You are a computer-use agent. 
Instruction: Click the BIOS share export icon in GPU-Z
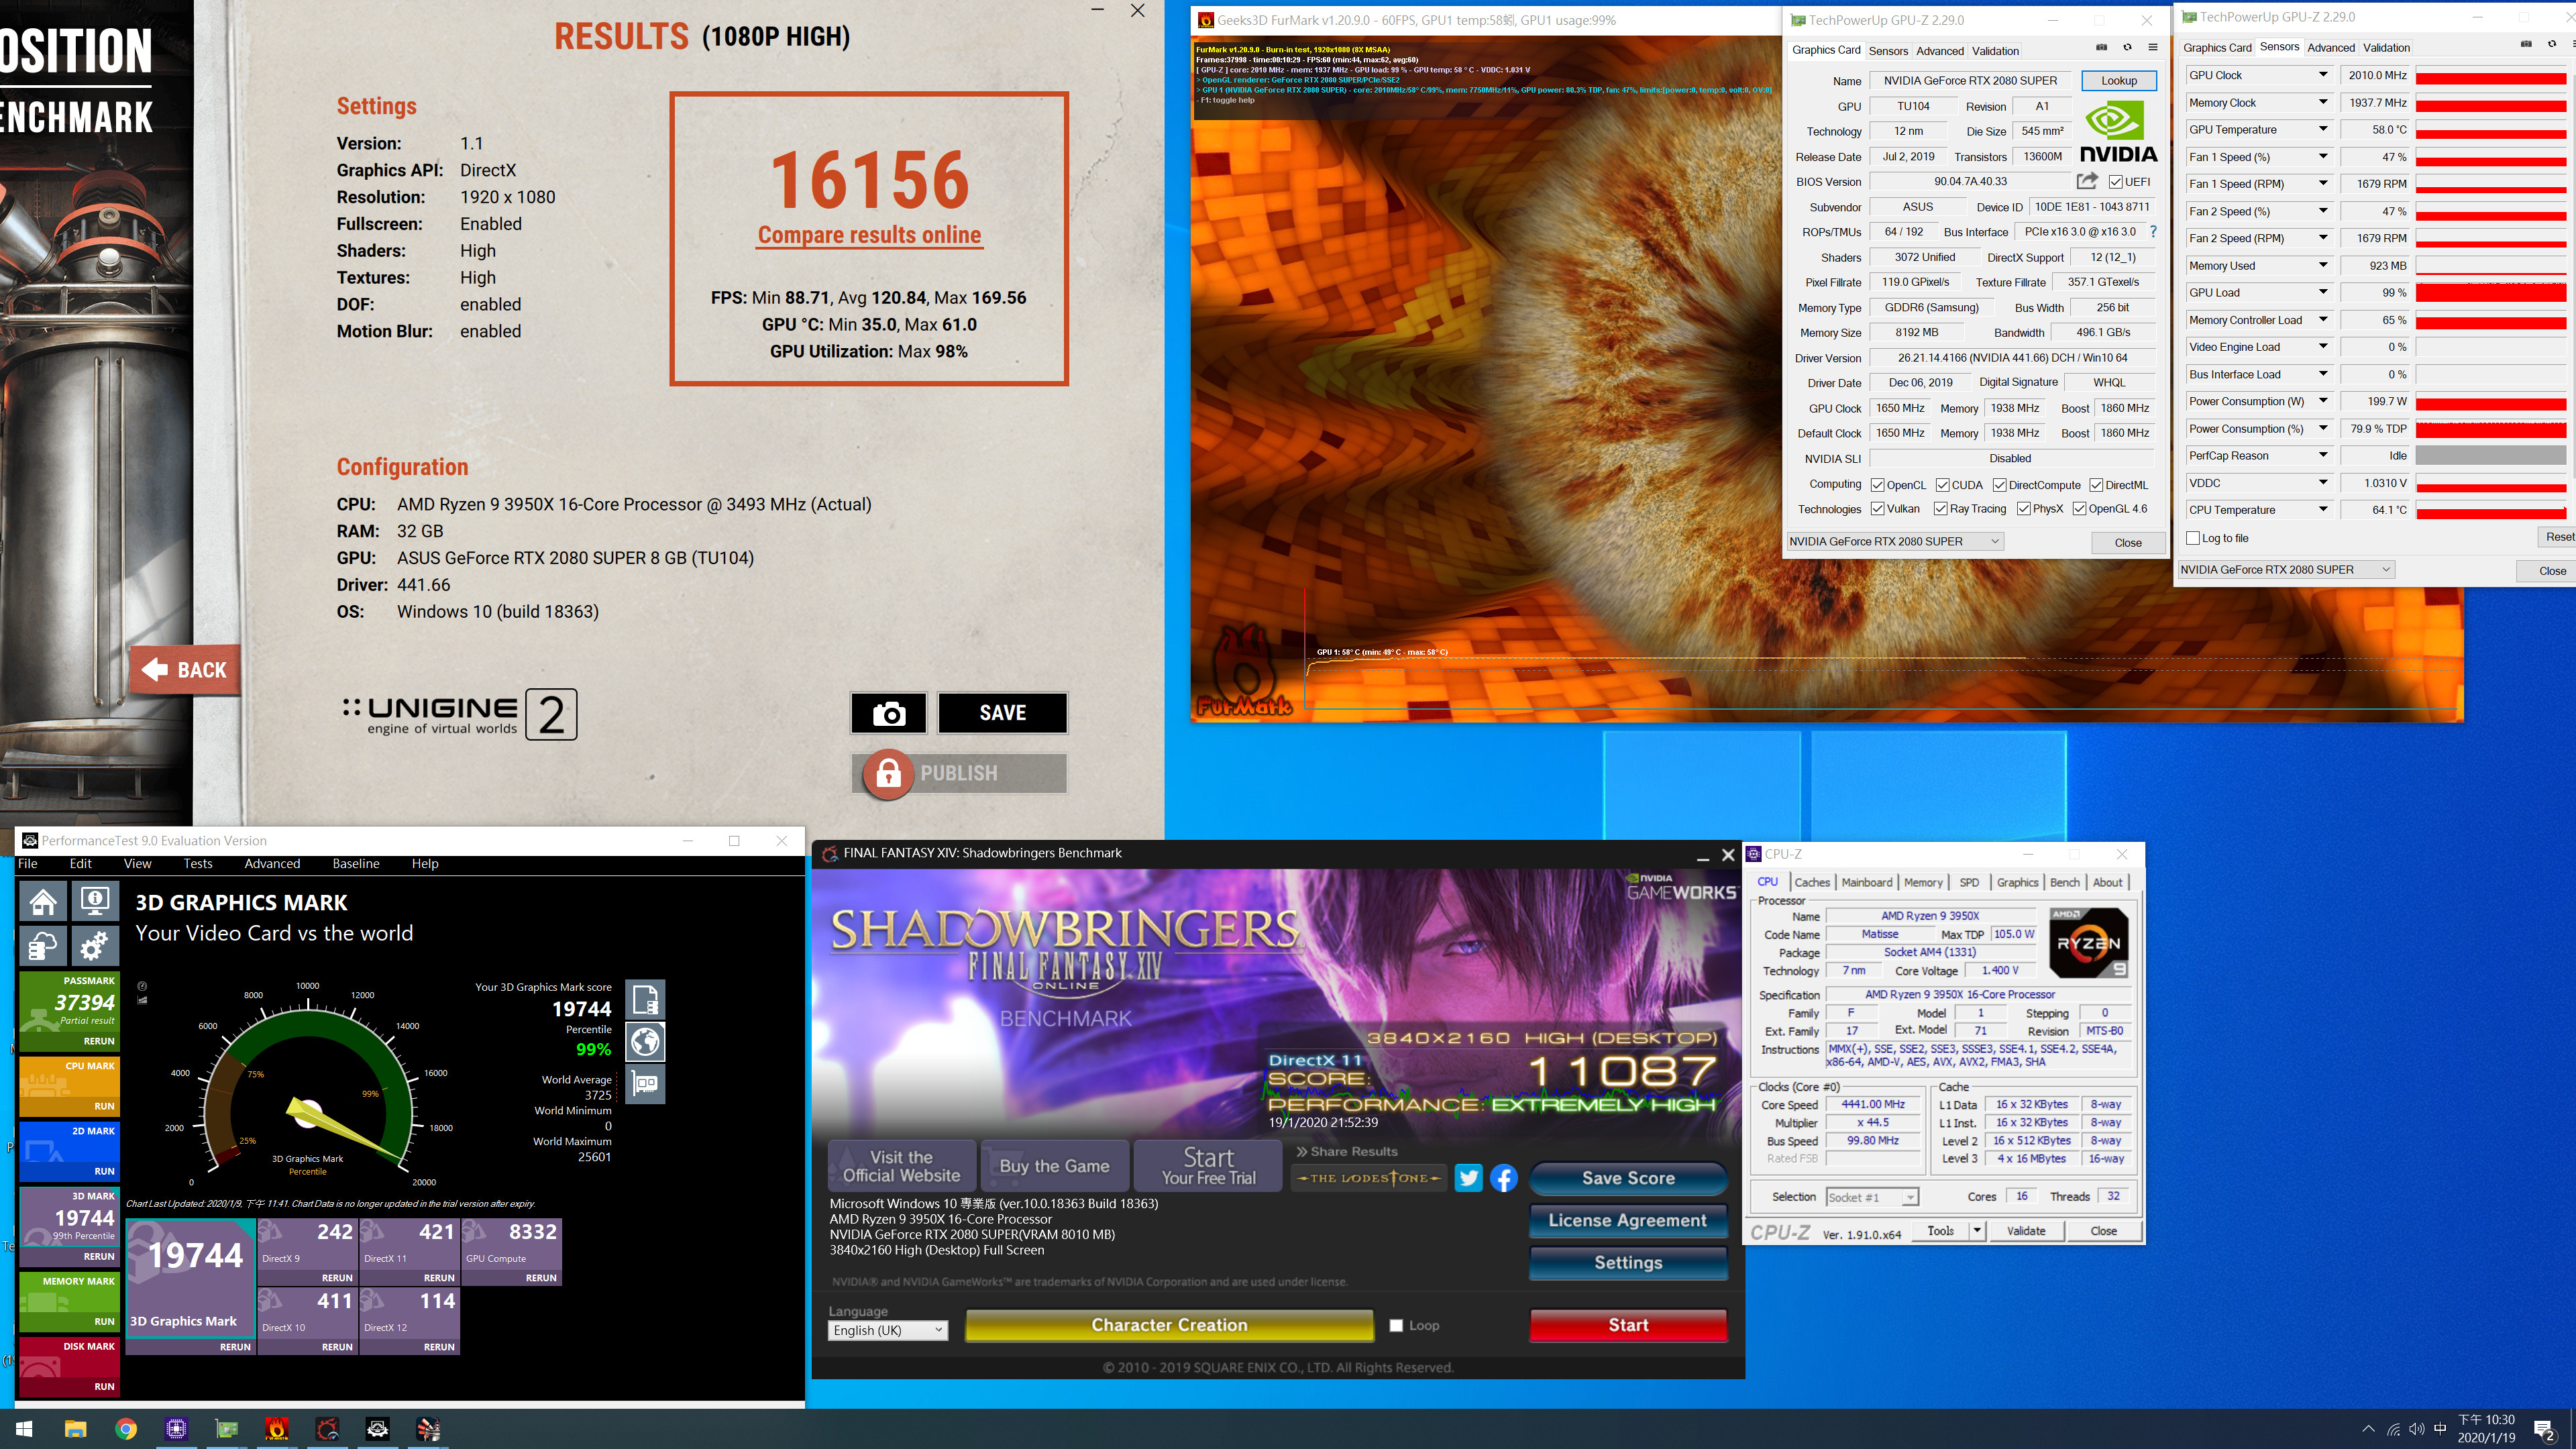point(2087,181)
